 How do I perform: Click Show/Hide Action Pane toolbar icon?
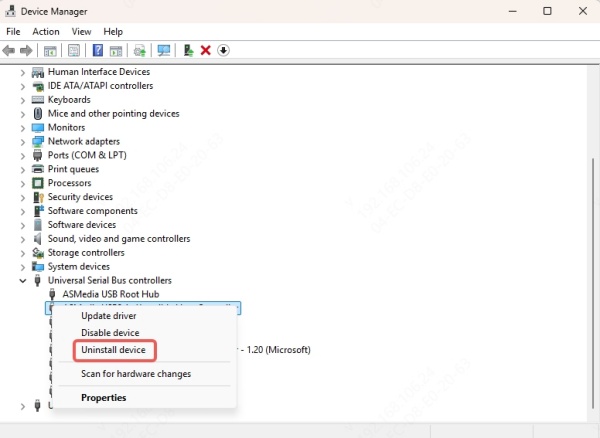[116, 50]
